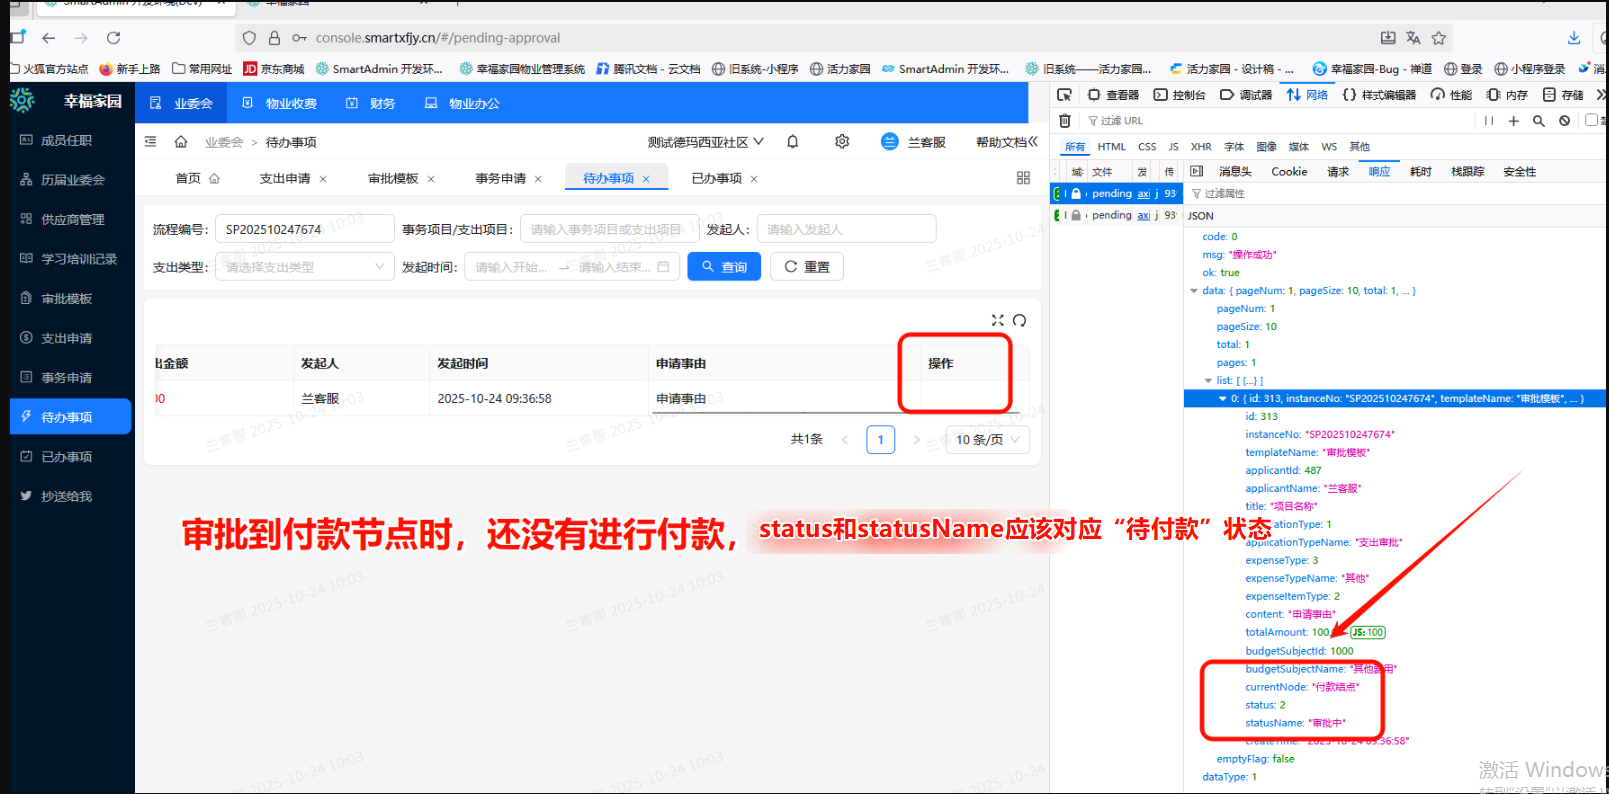Filter network requests by XHR
1609x794 pixels.
1201,147
